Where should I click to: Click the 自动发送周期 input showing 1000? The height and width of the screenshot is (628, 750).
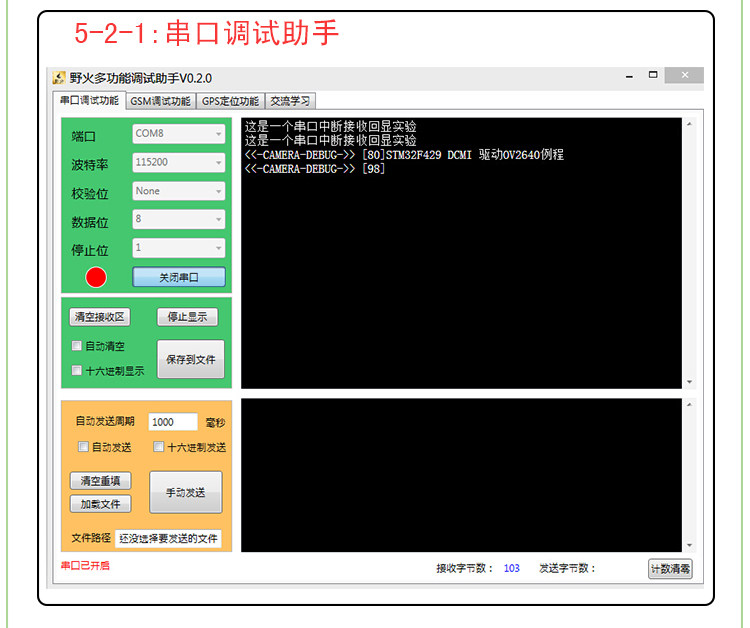point(173,422)
